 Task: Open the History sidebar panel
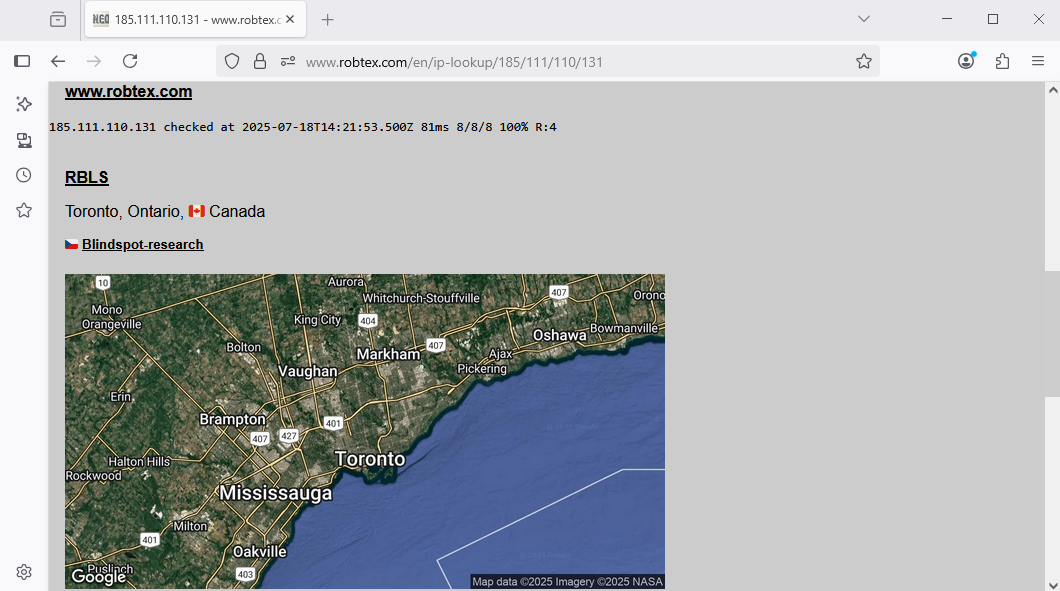click(x=24, y=175)
